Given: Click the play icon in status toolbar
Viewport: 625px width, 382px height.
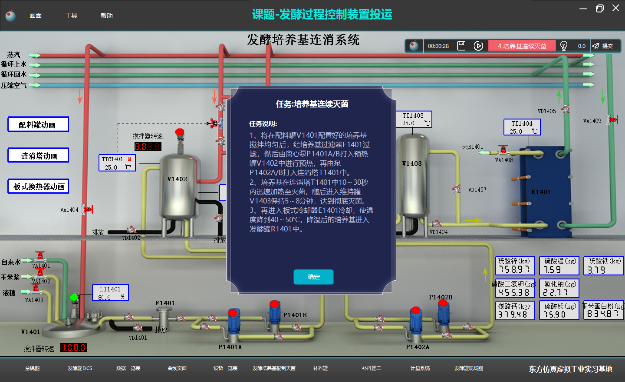Looking at the screenshot, I should tap(478, 46).
